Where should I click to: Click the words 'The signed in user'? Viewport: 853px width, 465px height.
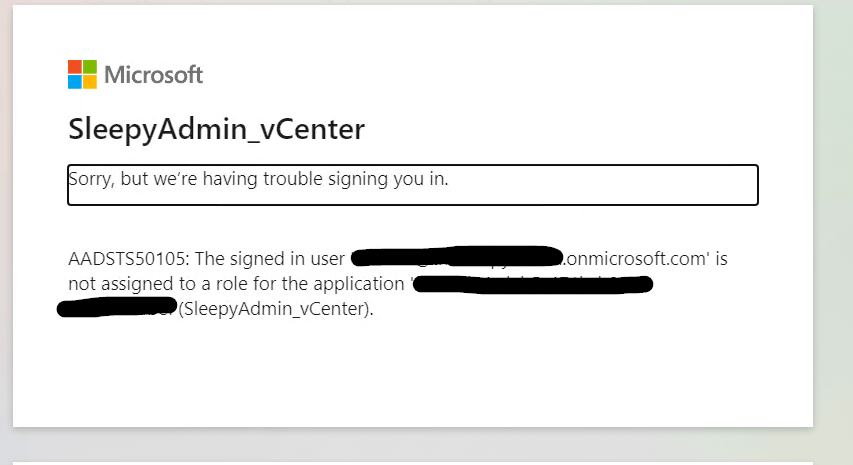[276, 260]
